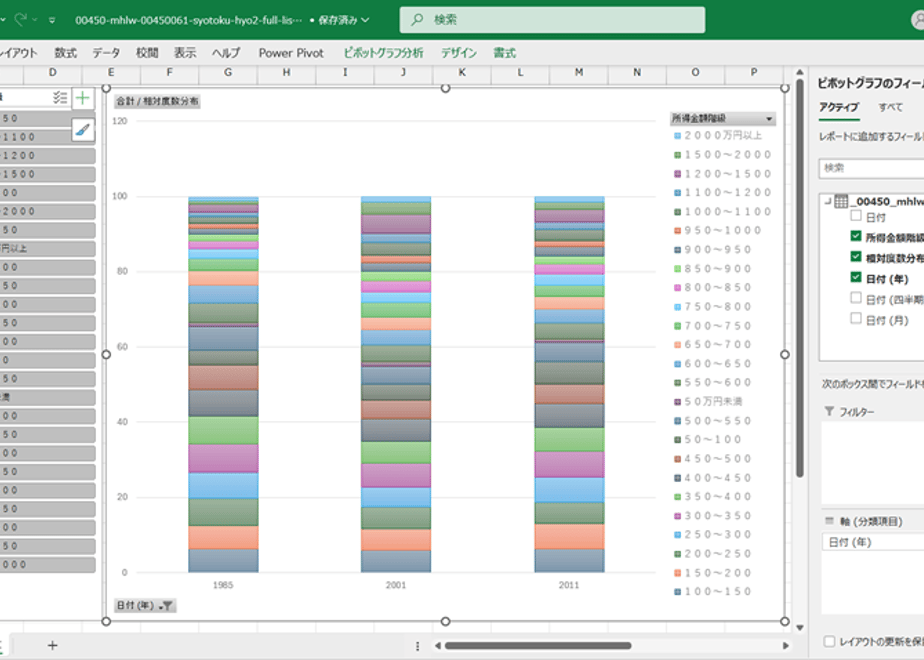Open the Quick Access Toolbar customize arrow
Viewport: 924px width, 660px height.
(52, 20)
